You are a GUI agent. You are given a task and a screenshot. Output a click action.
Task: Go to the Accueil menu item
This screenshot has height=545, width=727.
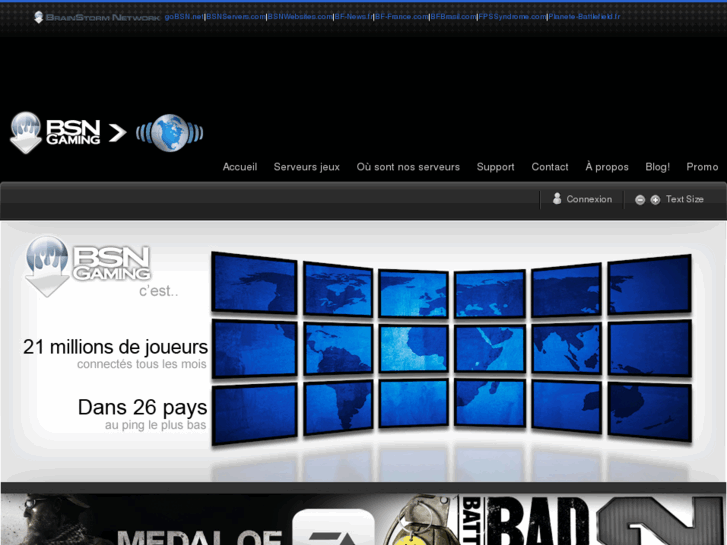coord(240,167)
